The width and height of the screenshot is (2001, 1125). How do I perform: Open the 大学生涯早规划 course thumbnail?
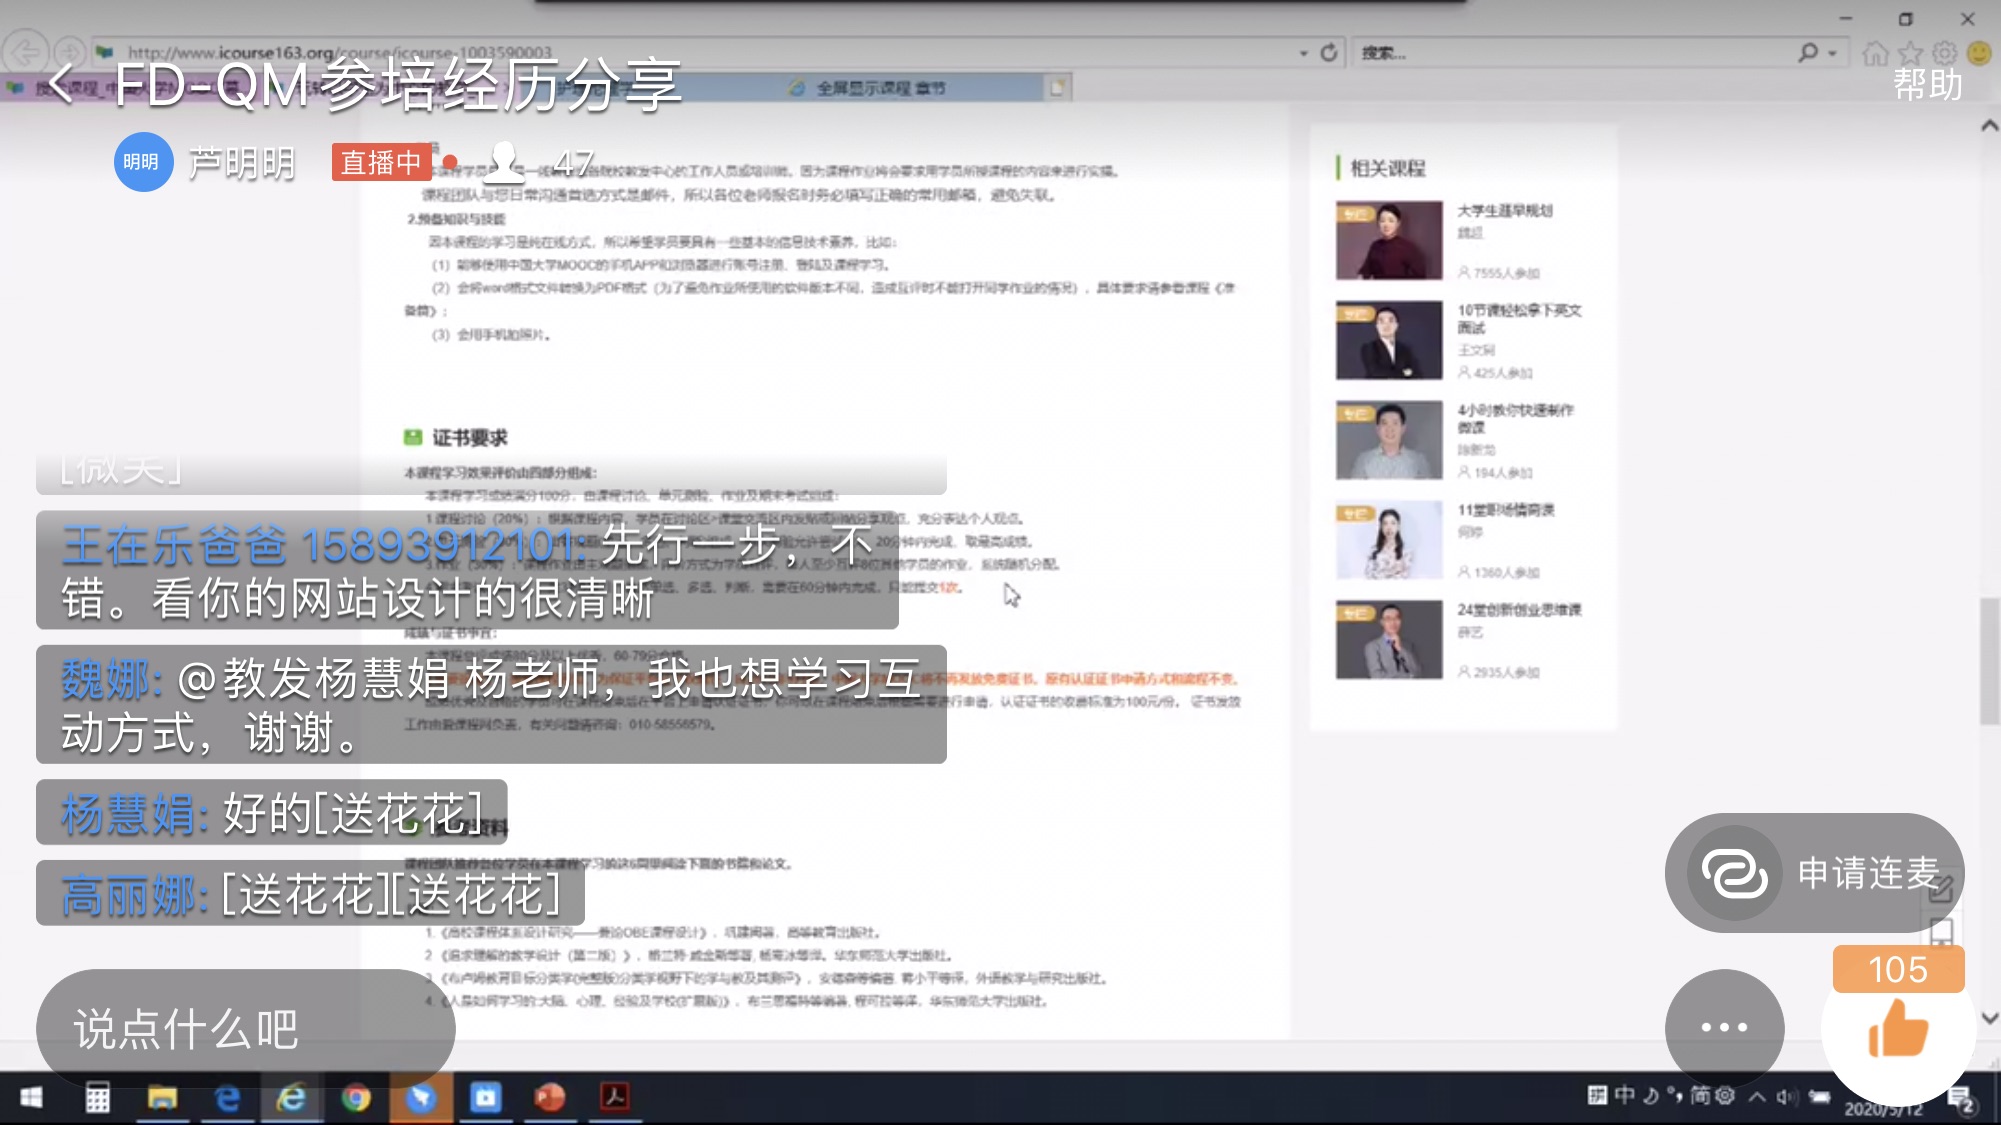pos(1389,240)
